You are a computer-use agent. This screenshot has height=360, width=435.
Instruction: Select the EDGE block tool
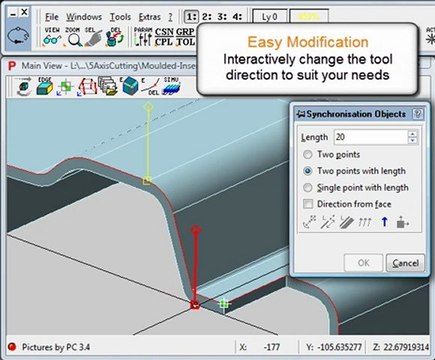(x=45, y=86)
